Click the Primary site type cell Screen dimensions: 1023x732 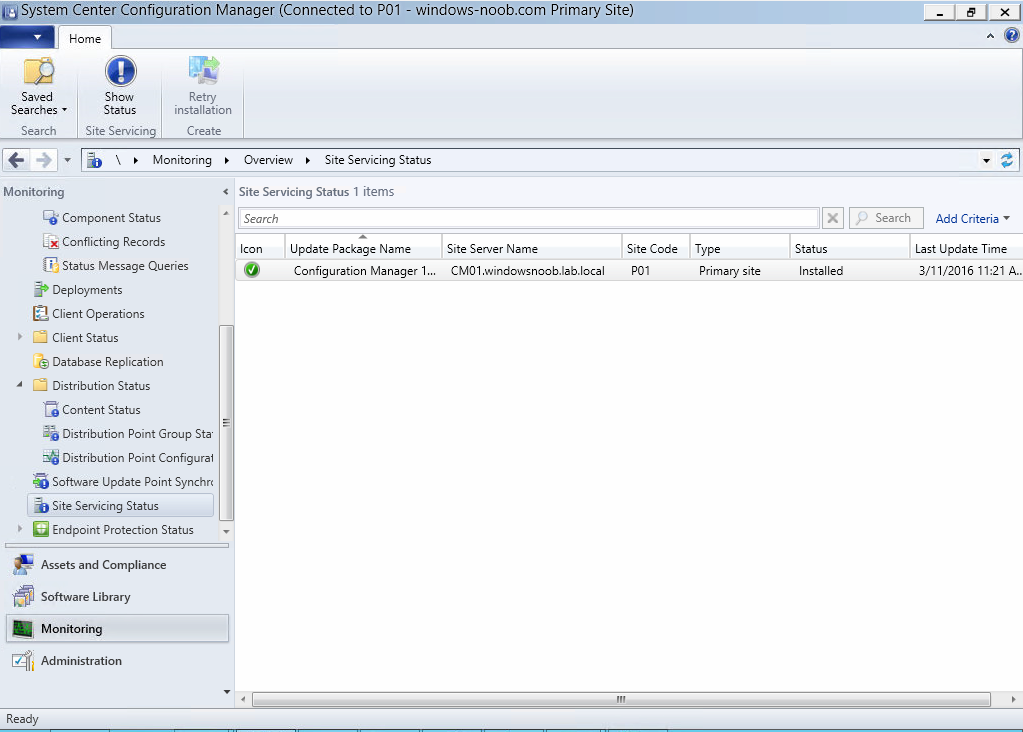pos(729,271)
